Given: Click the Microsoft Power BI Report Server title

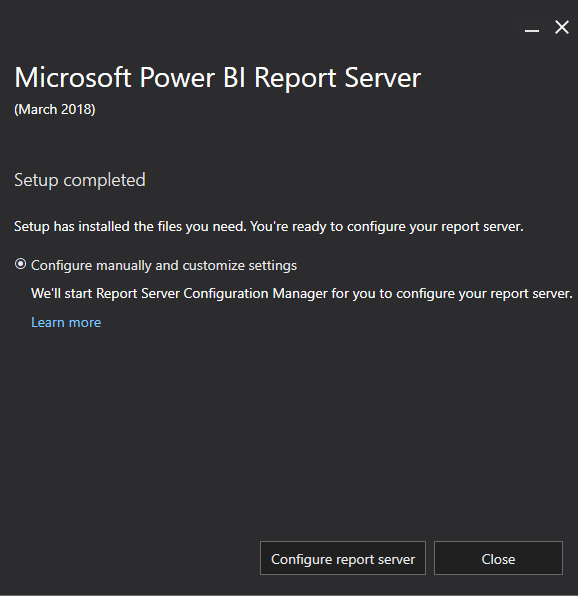Looking at the screenshot, I should pyautogui.click(x=218, y=78).
